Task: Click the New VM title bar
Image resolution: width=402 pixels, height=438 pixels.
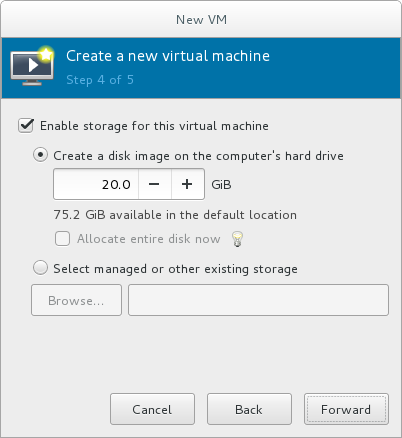Action: (x=201, y=19)
